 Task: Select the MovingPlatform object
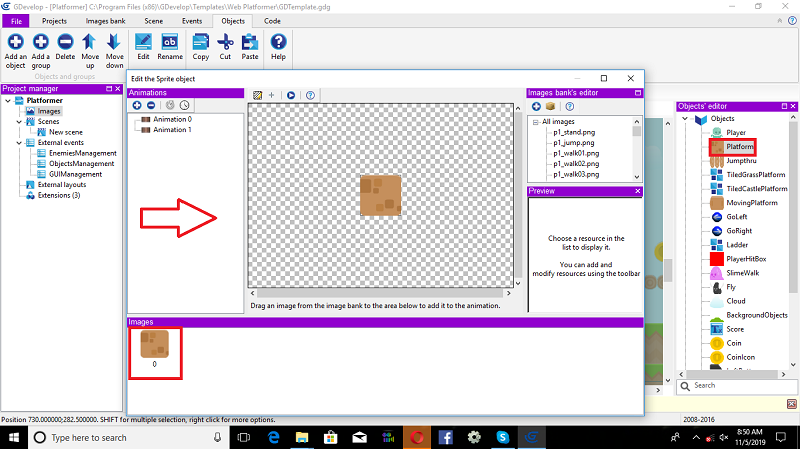[752, 203]
